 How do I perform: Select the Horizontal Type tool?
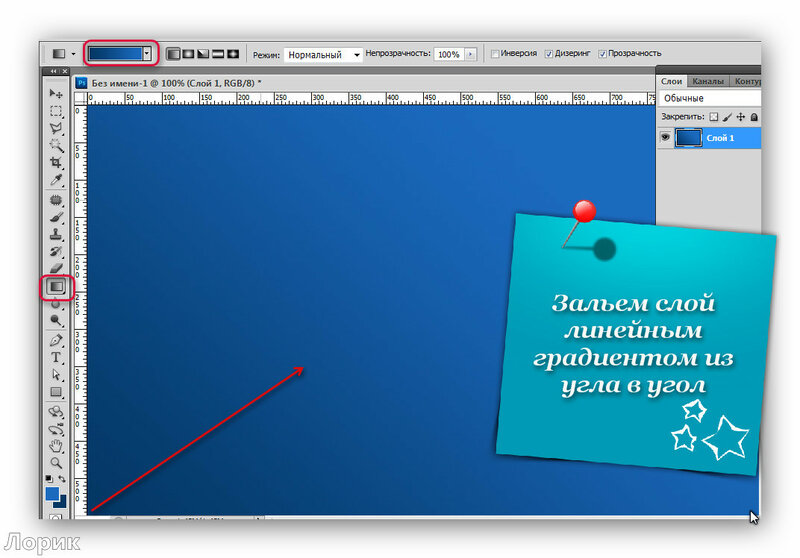56,358
